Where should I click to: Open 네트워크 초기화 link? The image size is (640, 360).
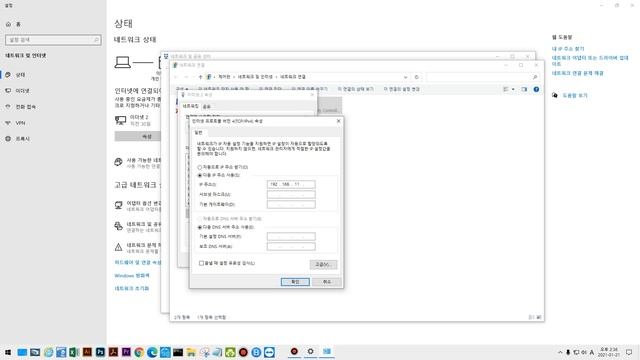[132, 288]
